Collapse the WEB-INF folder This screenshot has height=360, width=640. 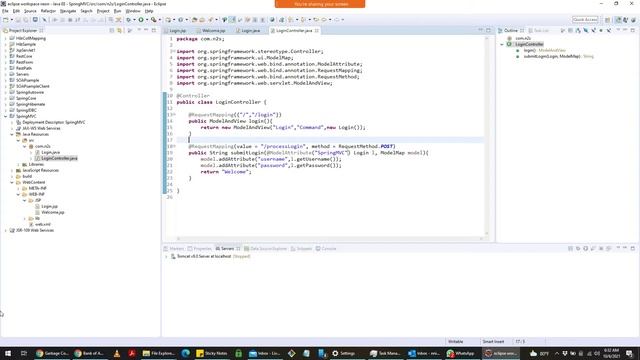click(18, 194)
